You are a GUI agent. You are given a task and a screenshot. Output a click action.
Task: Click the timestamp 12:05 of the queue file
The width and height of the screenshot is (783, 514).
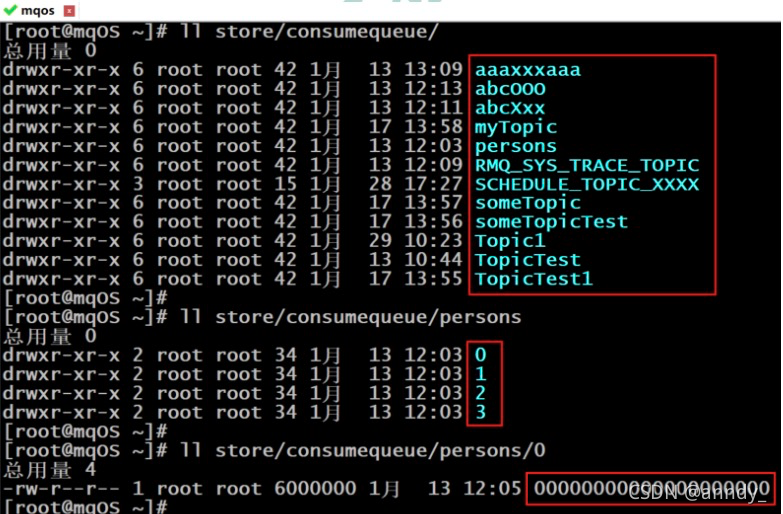click(x=492, y=489)
